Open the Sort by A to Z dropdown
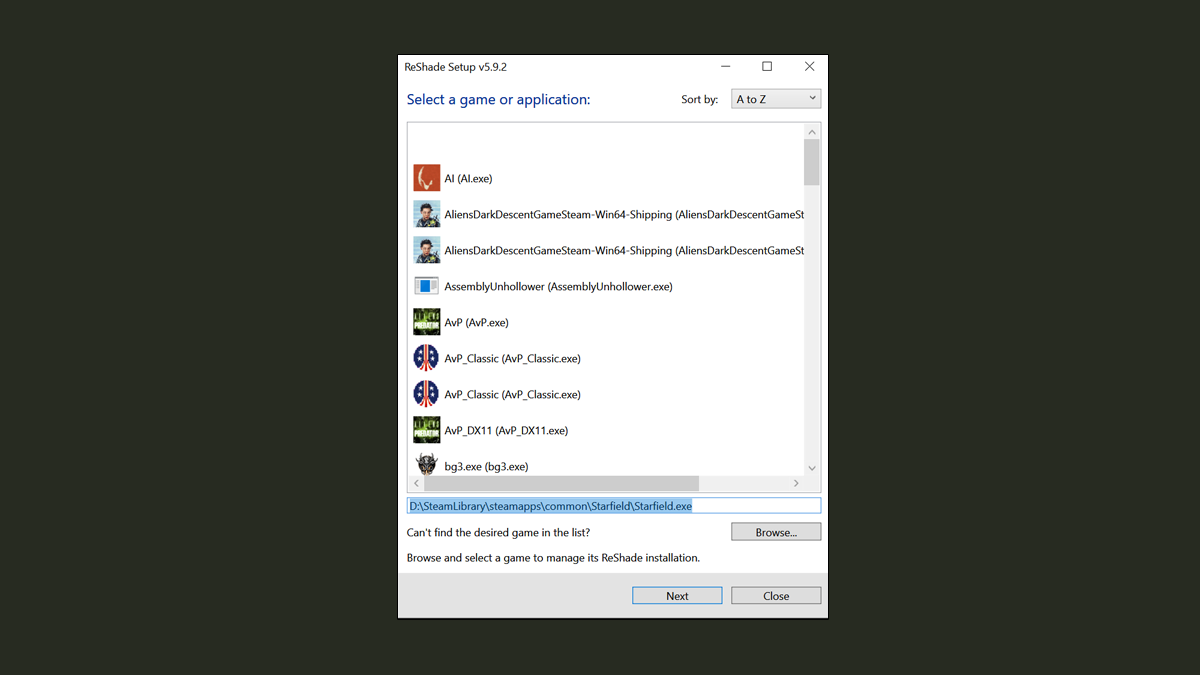Image resolution: width=1200 pixels, height=675 pixels. point(776,99)
